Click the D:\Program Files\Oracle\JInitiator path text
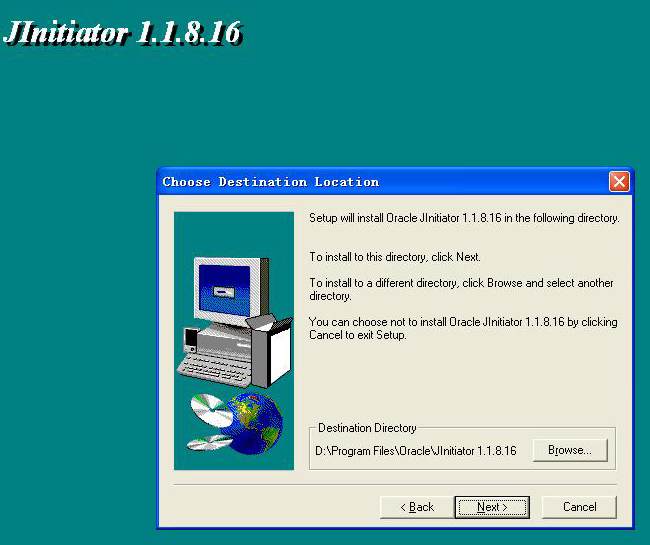This screenshot has width=650, height=545. click(x=415, y=451)
